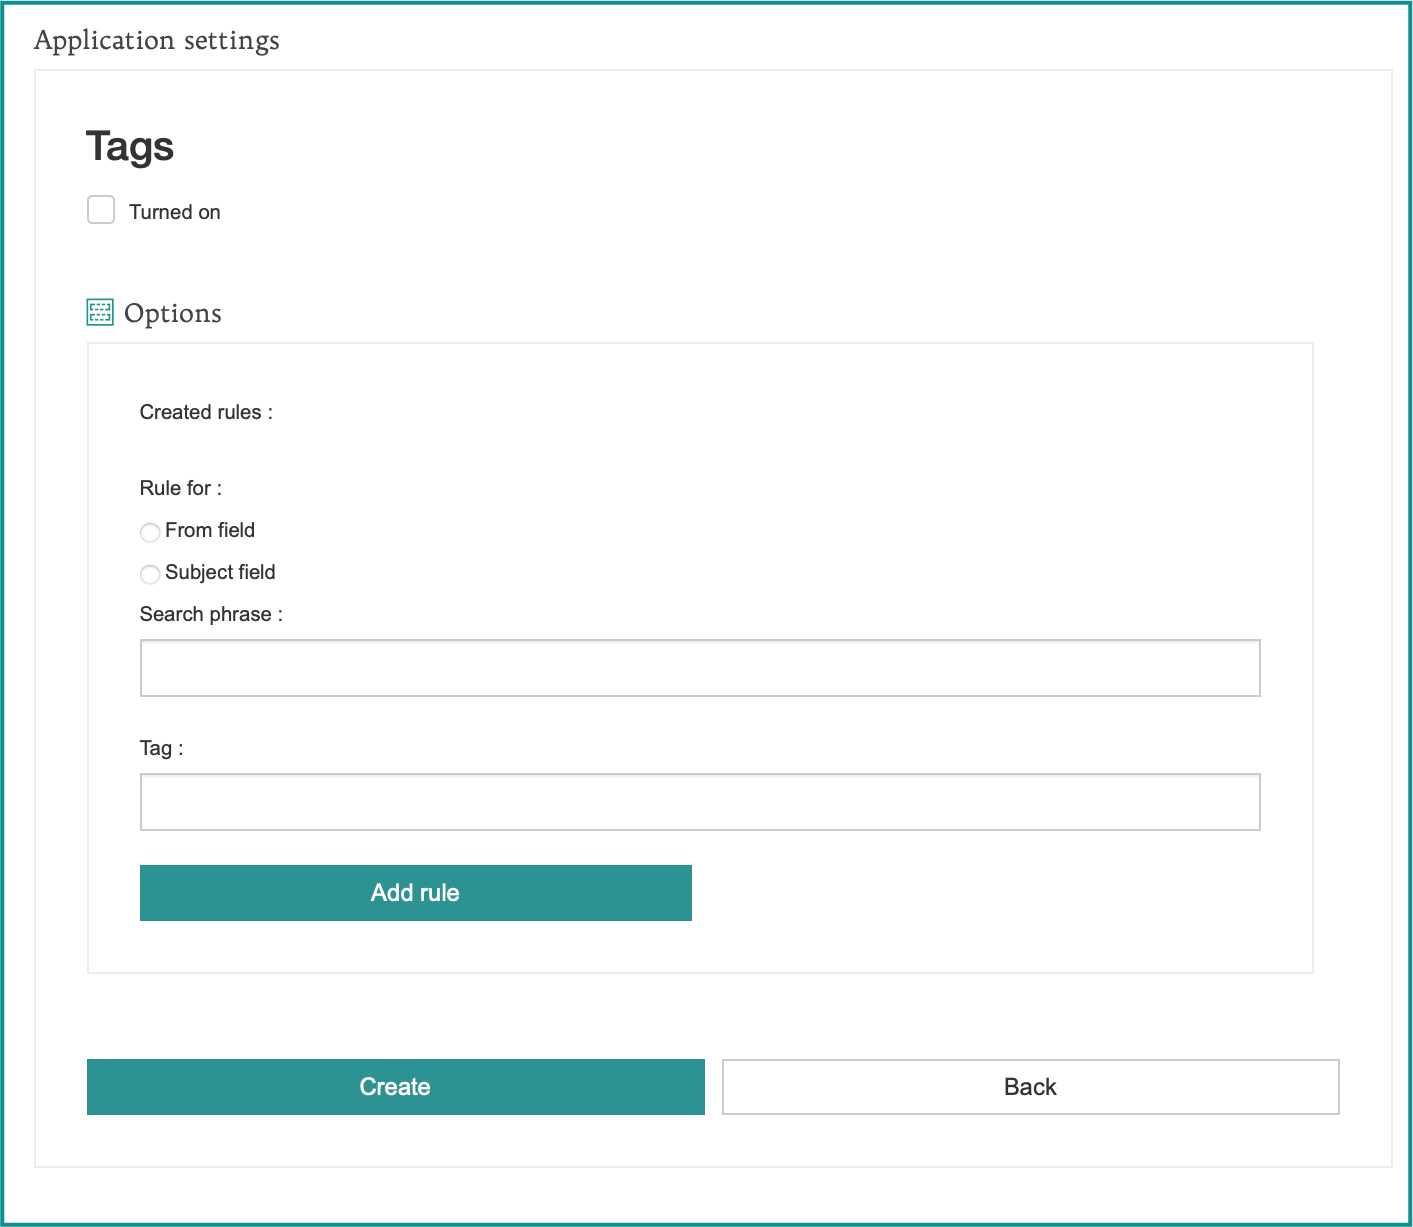The image size is (1413, 1227).
Task: Click the Created rules label
Action: [204, 412]
